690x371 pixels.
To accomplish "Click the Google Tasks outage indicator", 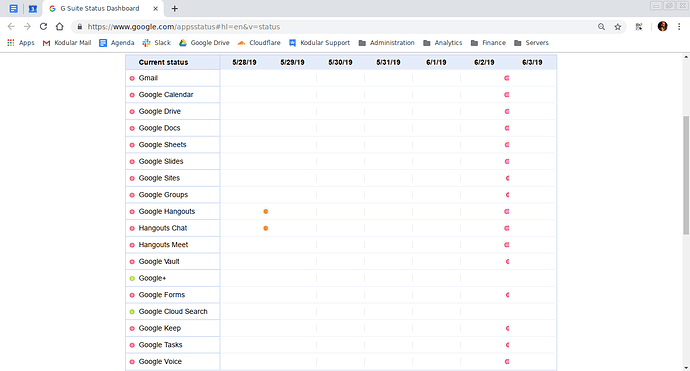I will 507,345.
